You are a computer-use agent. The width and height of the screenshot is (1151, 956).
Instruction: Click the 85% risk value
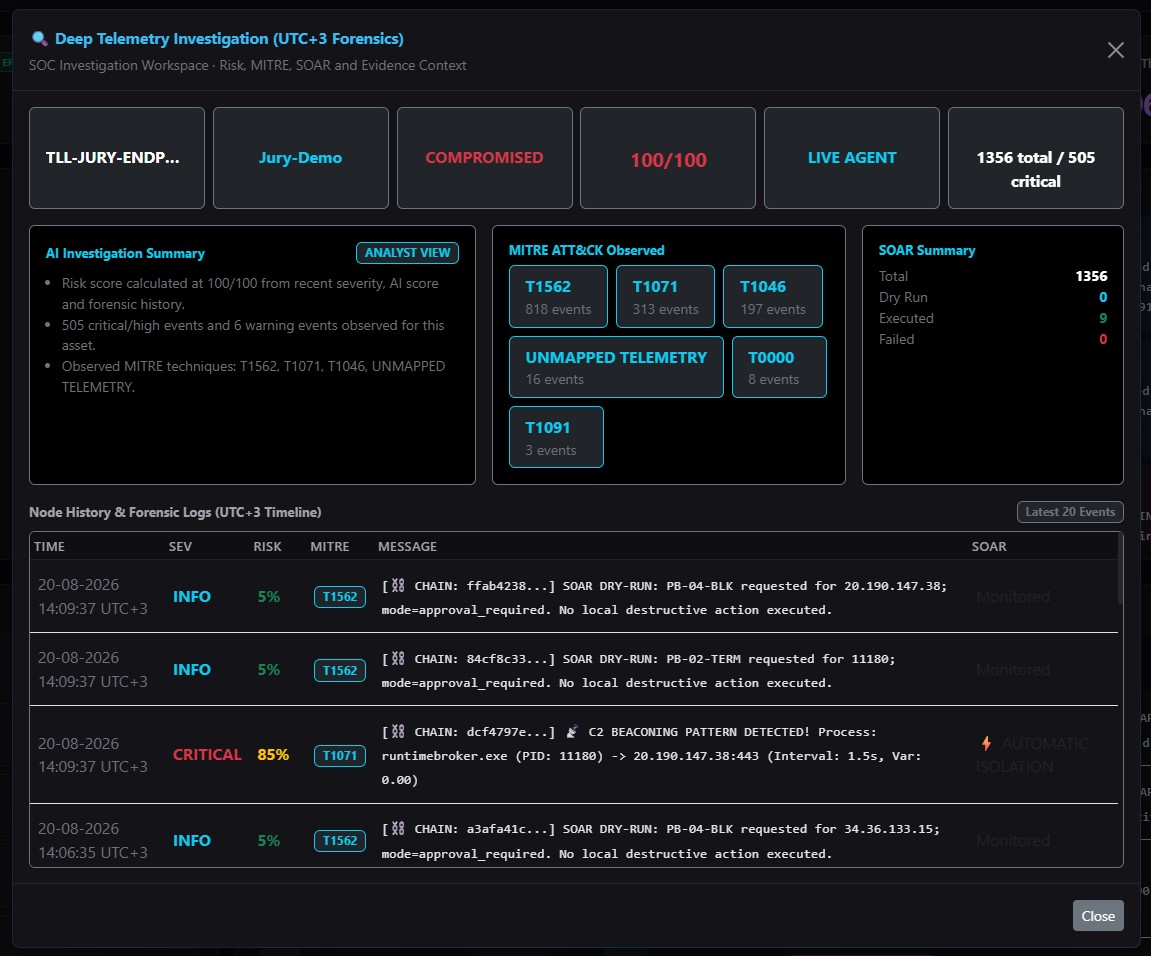(273, 755)
